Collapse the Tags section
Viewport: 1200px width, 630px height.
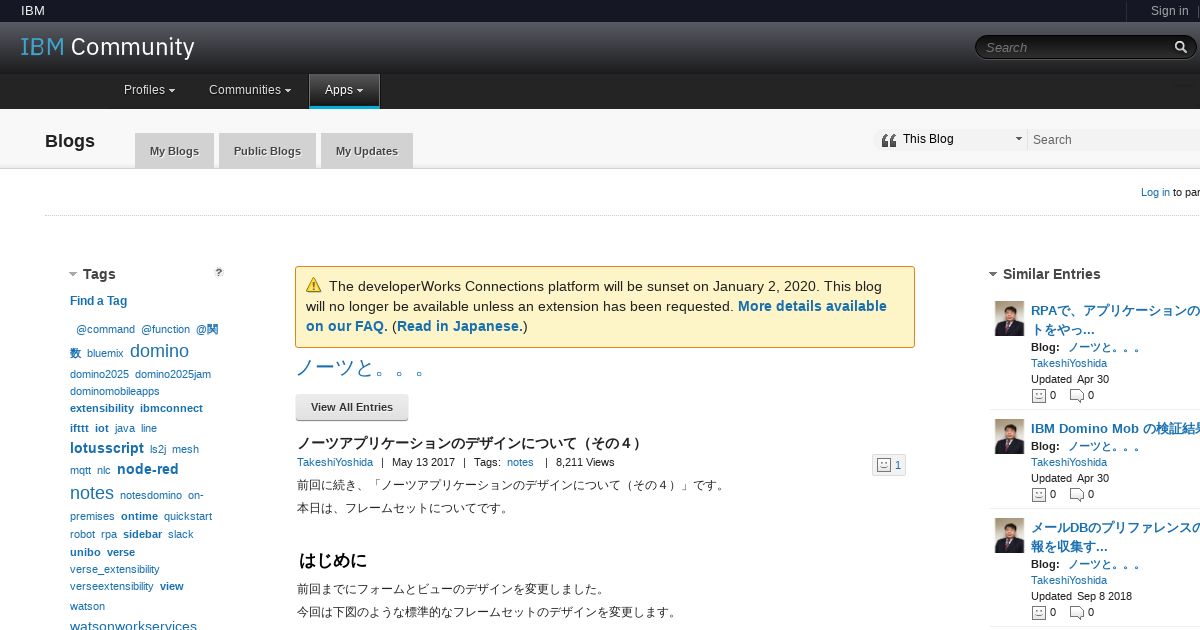click(73, 274)
